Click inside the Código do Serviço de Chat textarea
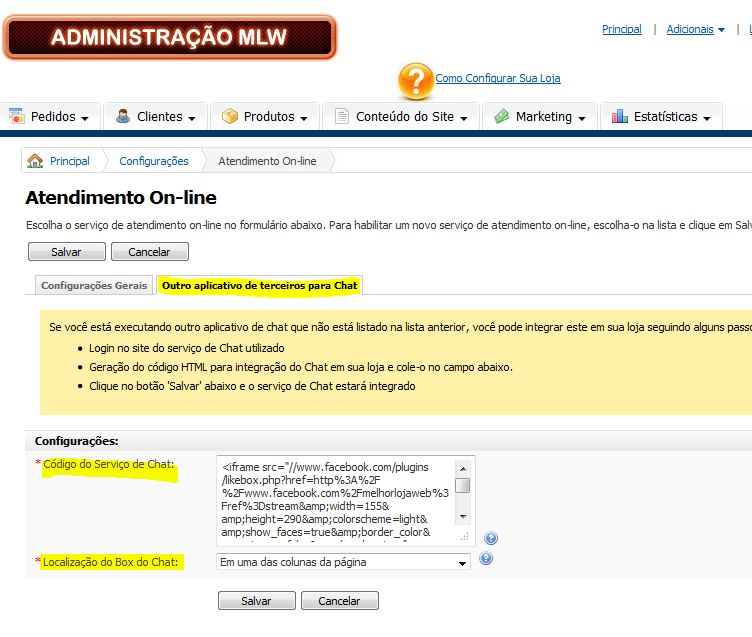Screen dimensions: 752x637 point(335,498)
